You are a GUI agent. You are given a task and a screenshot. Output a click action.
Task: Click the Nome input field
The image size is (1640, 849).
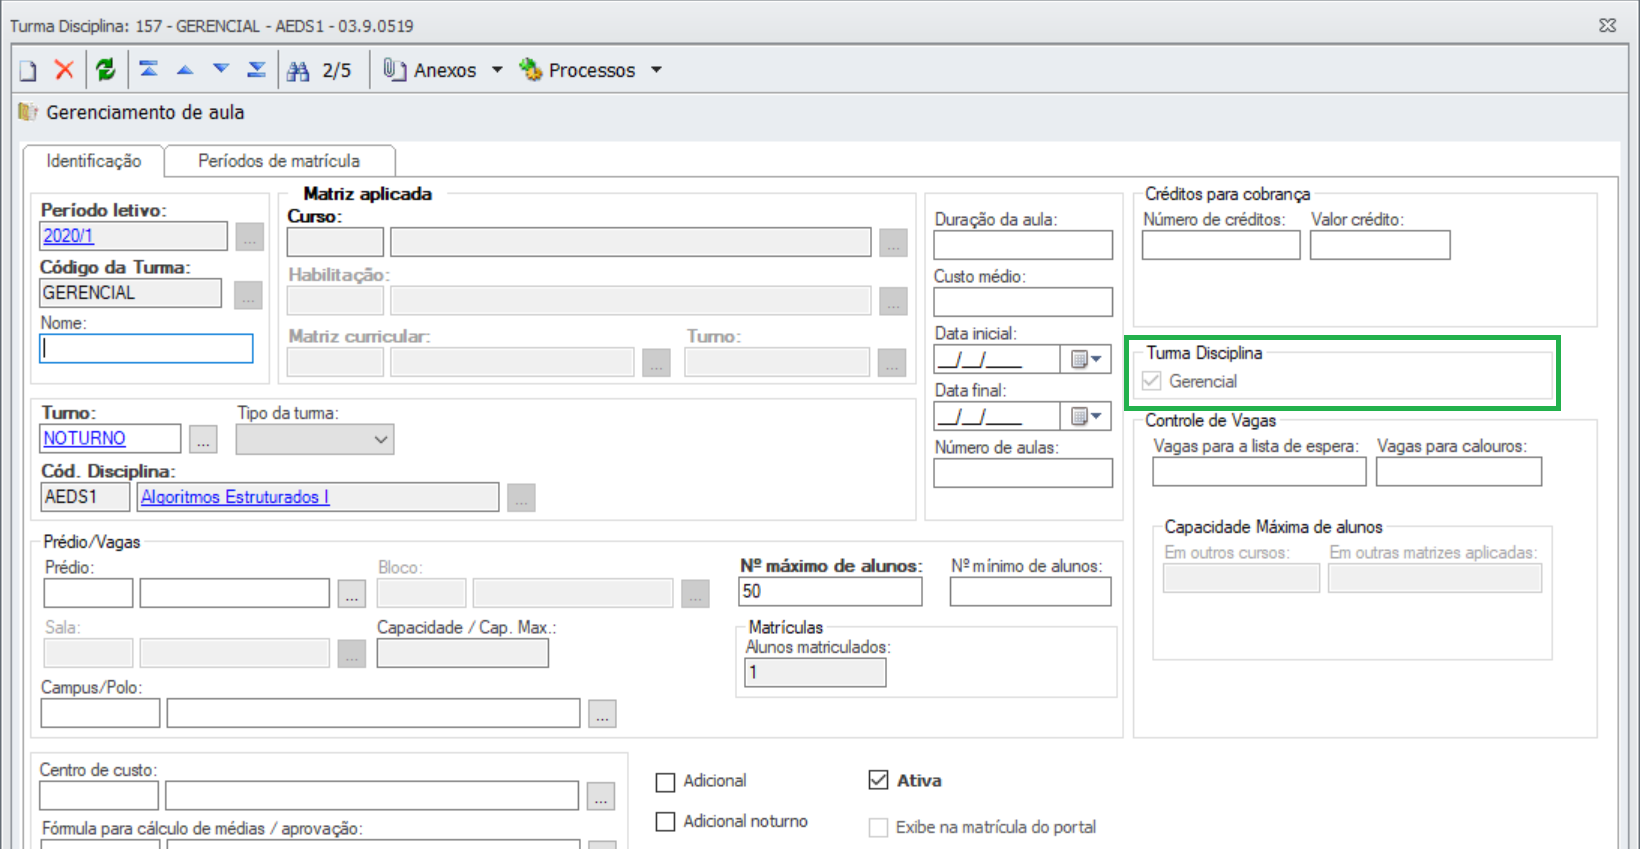tap(146, 348)
